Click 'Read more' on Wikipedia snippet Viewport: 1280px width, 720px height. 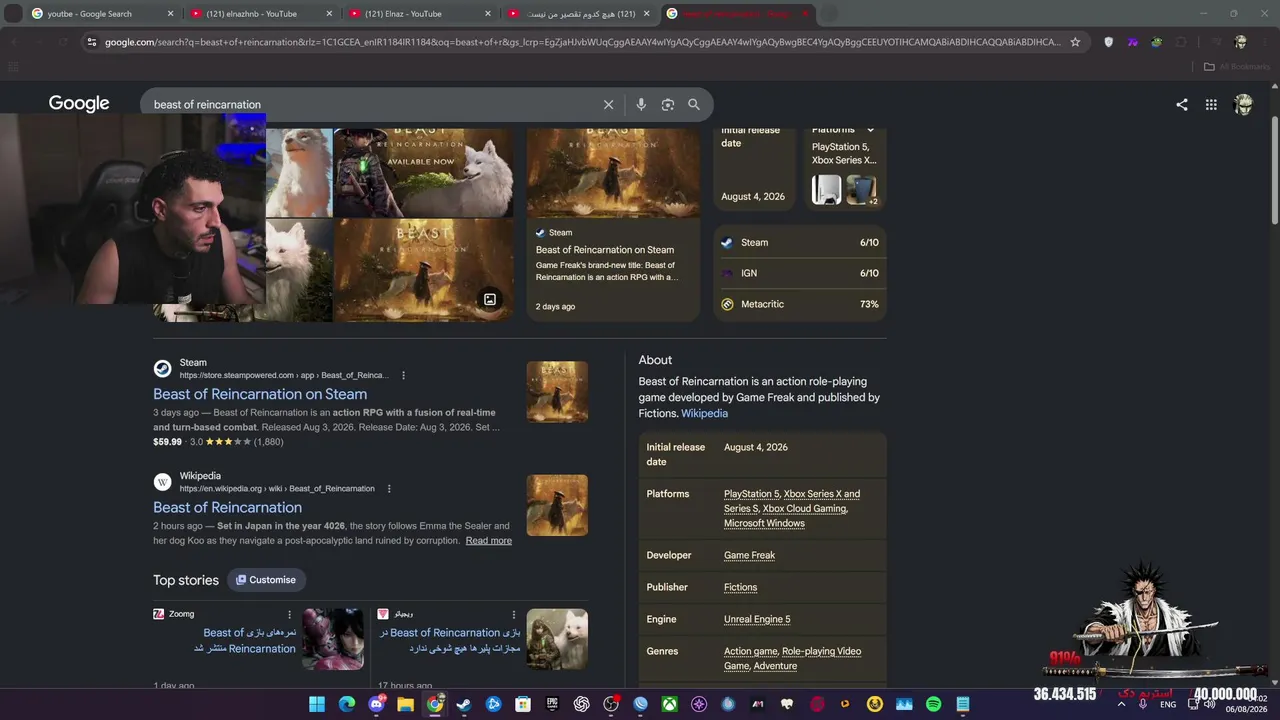(488, 541)
